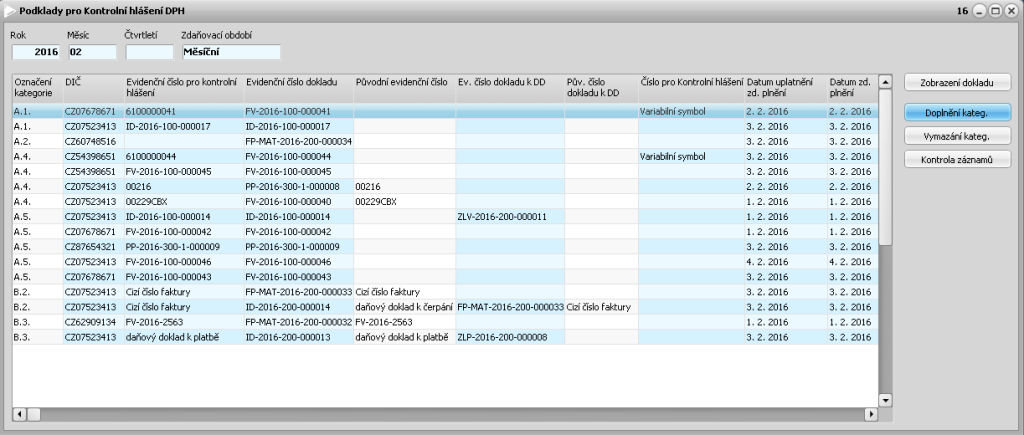Click Označení kategorie column header

[x=35, y=86]
